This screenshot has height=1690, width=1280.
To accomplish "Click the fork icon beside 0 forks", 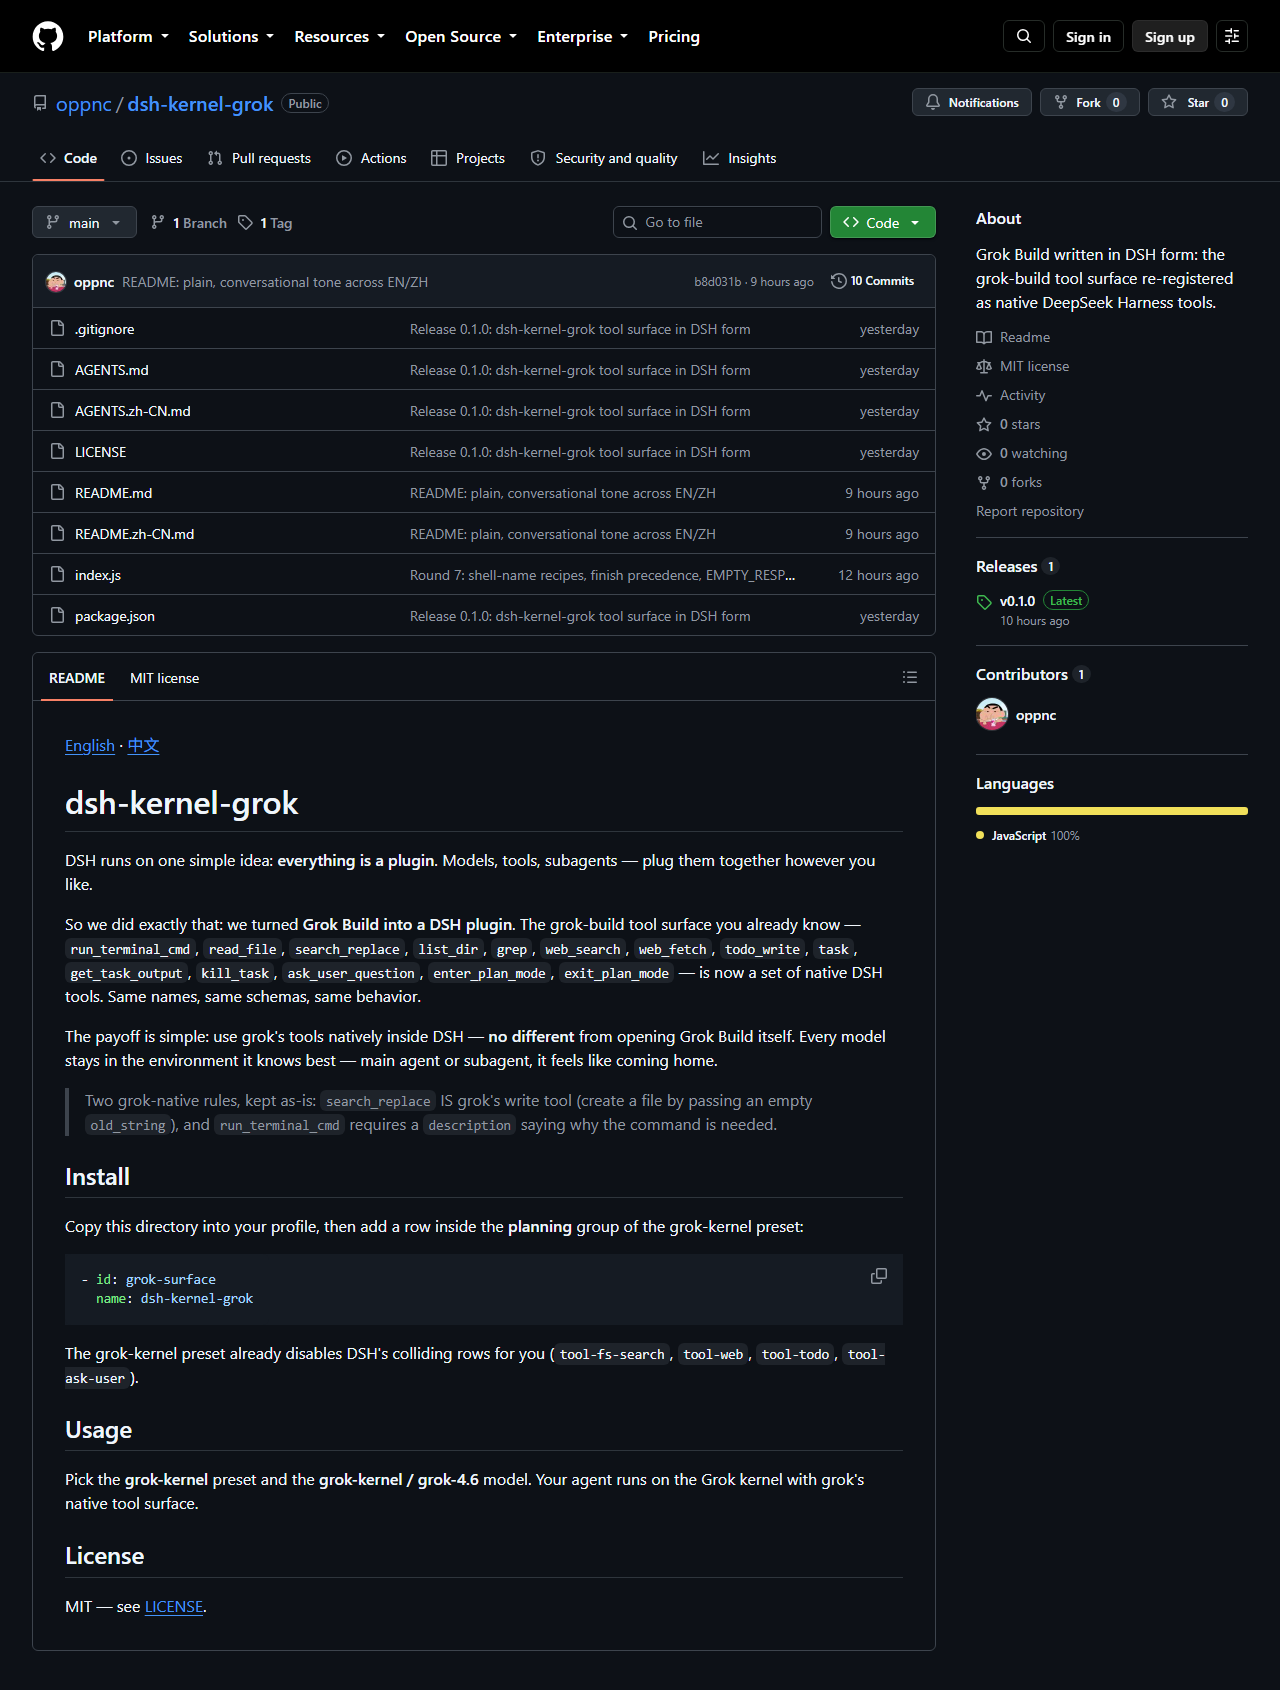I will [x=984, y=482].
